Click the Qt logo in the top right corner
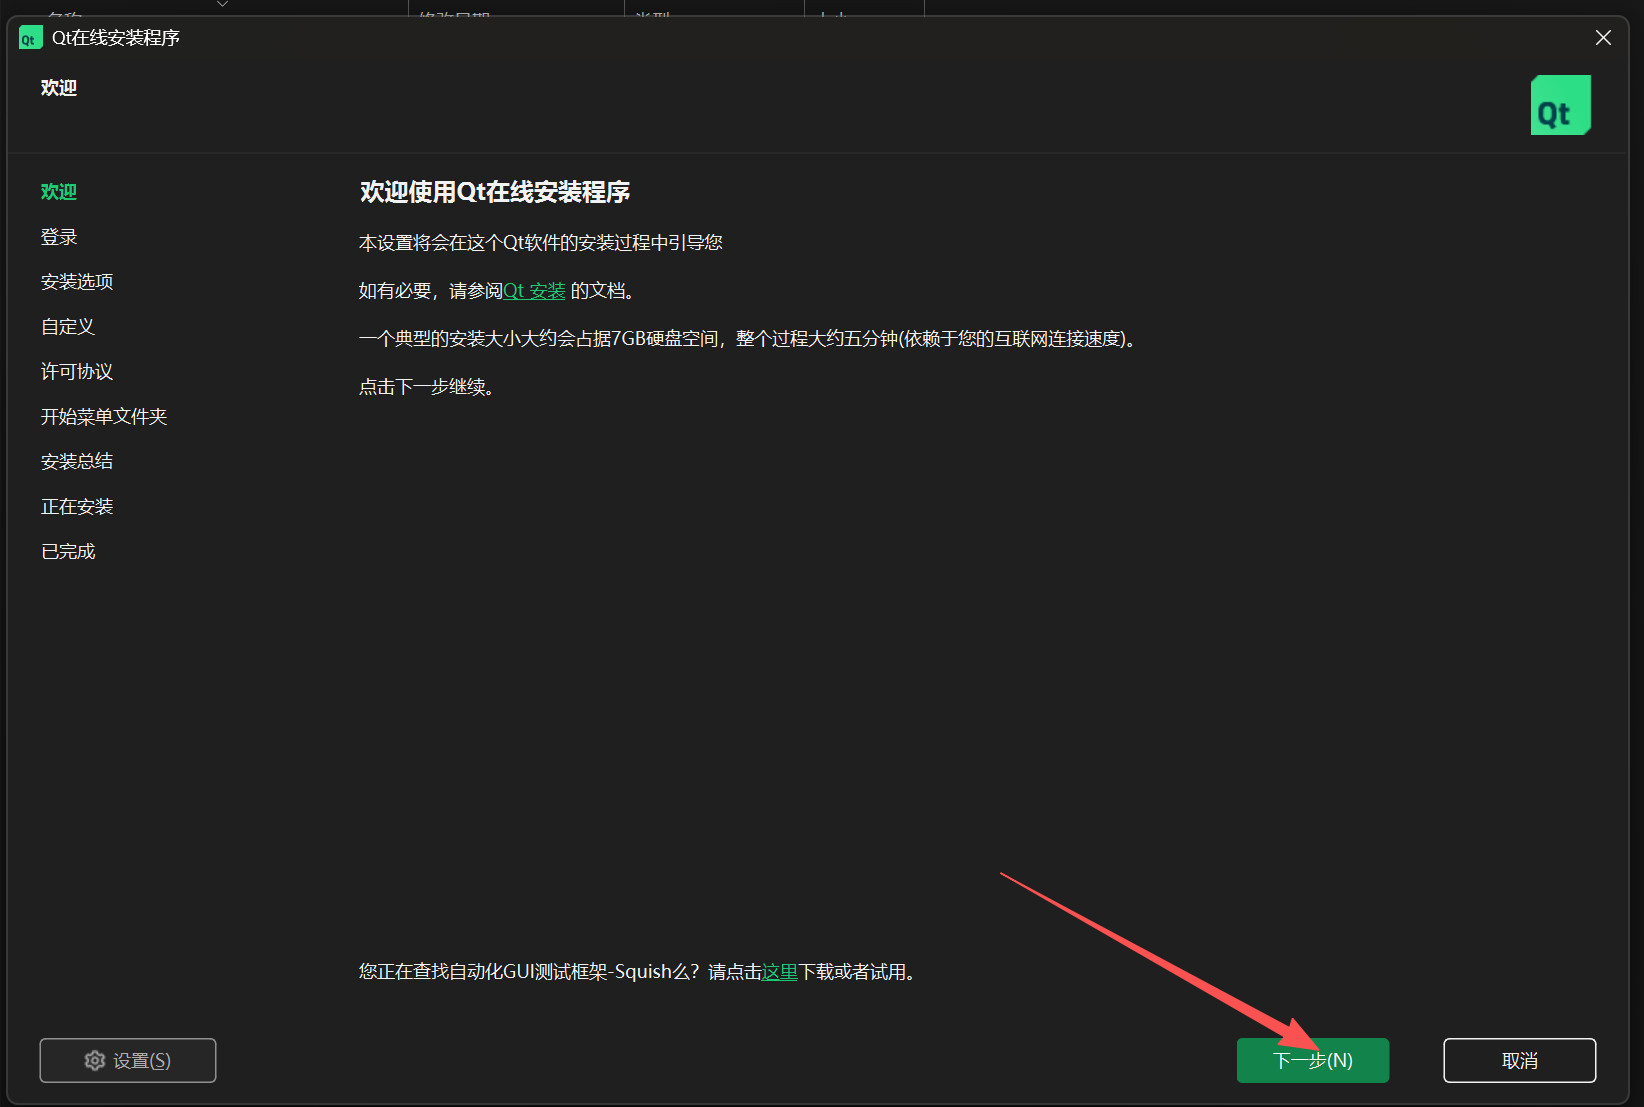 [x=1560, y=104]
